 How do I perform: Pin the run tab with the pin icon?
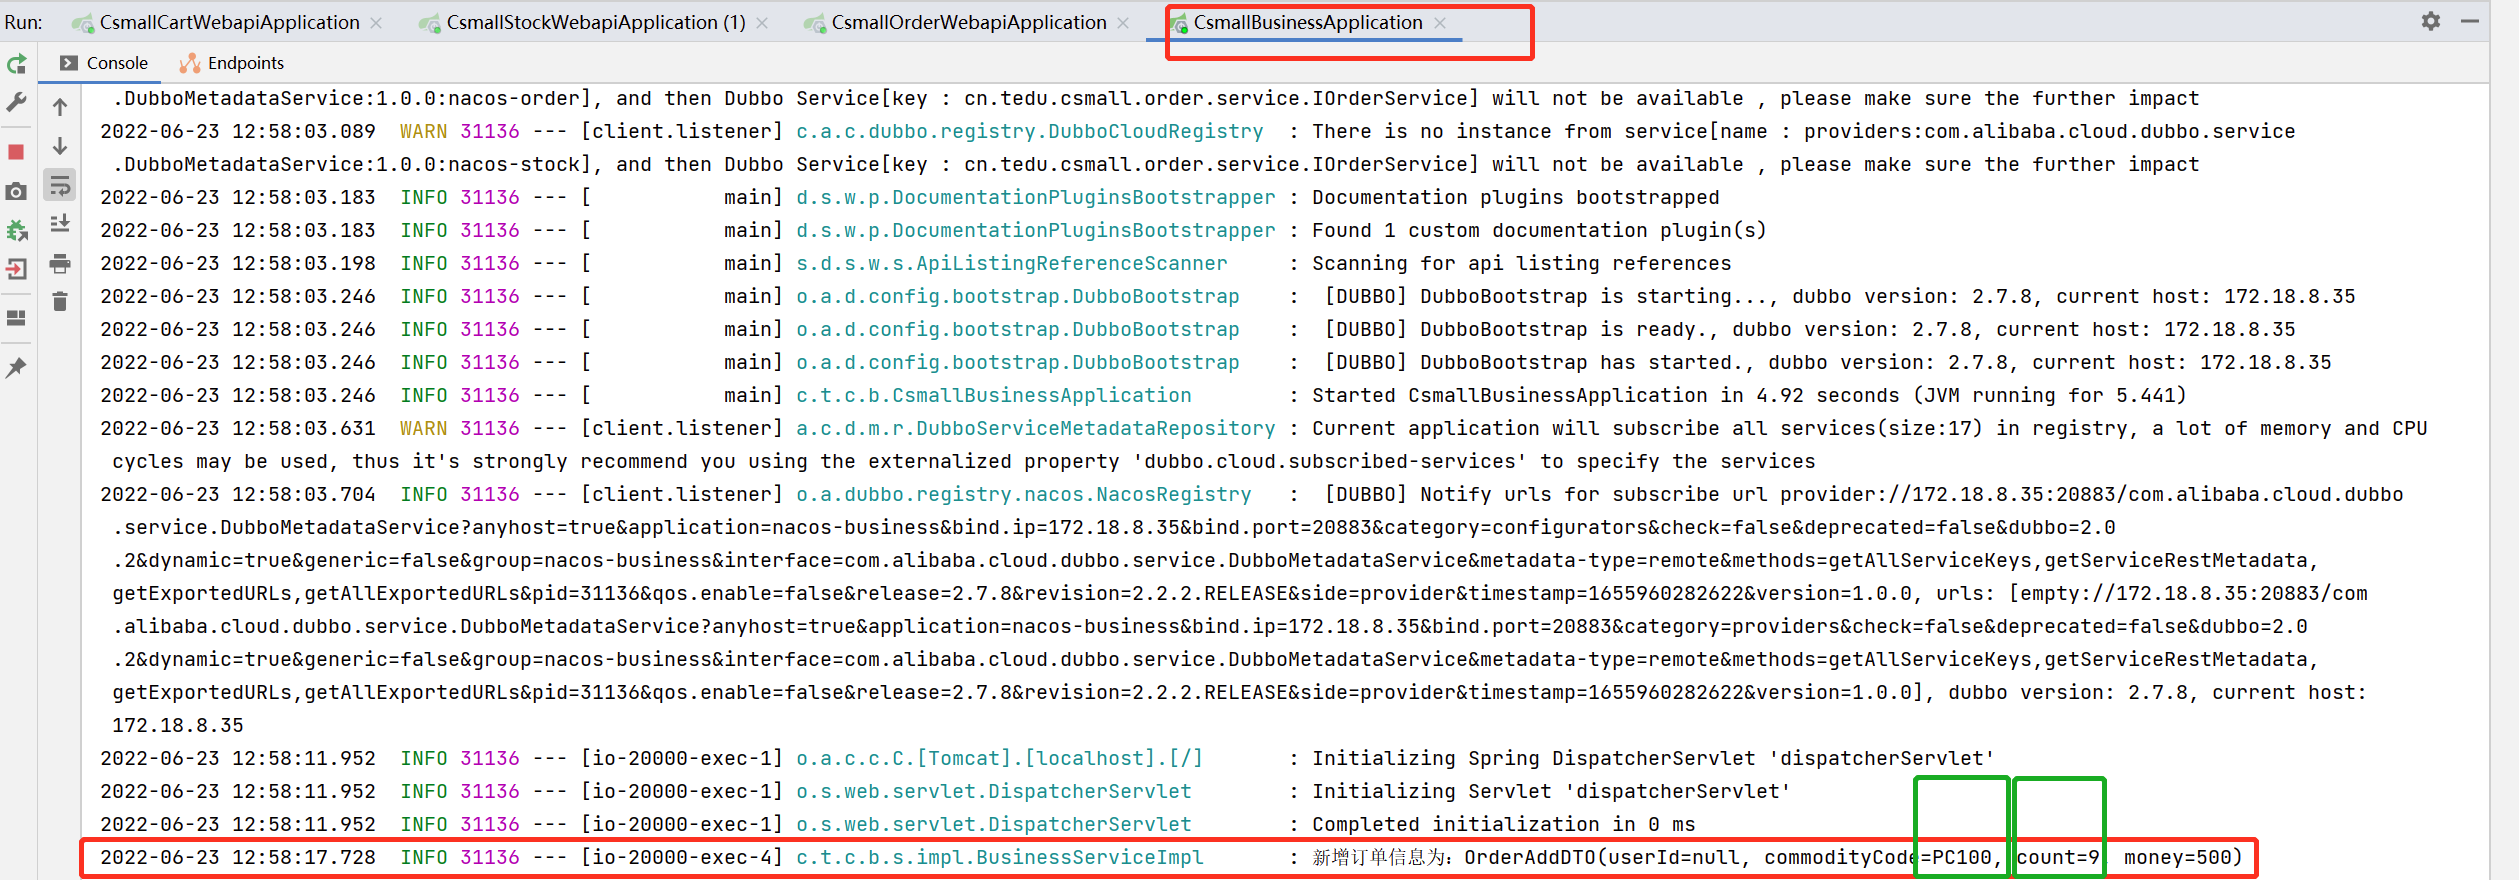[x=17, y=367]
